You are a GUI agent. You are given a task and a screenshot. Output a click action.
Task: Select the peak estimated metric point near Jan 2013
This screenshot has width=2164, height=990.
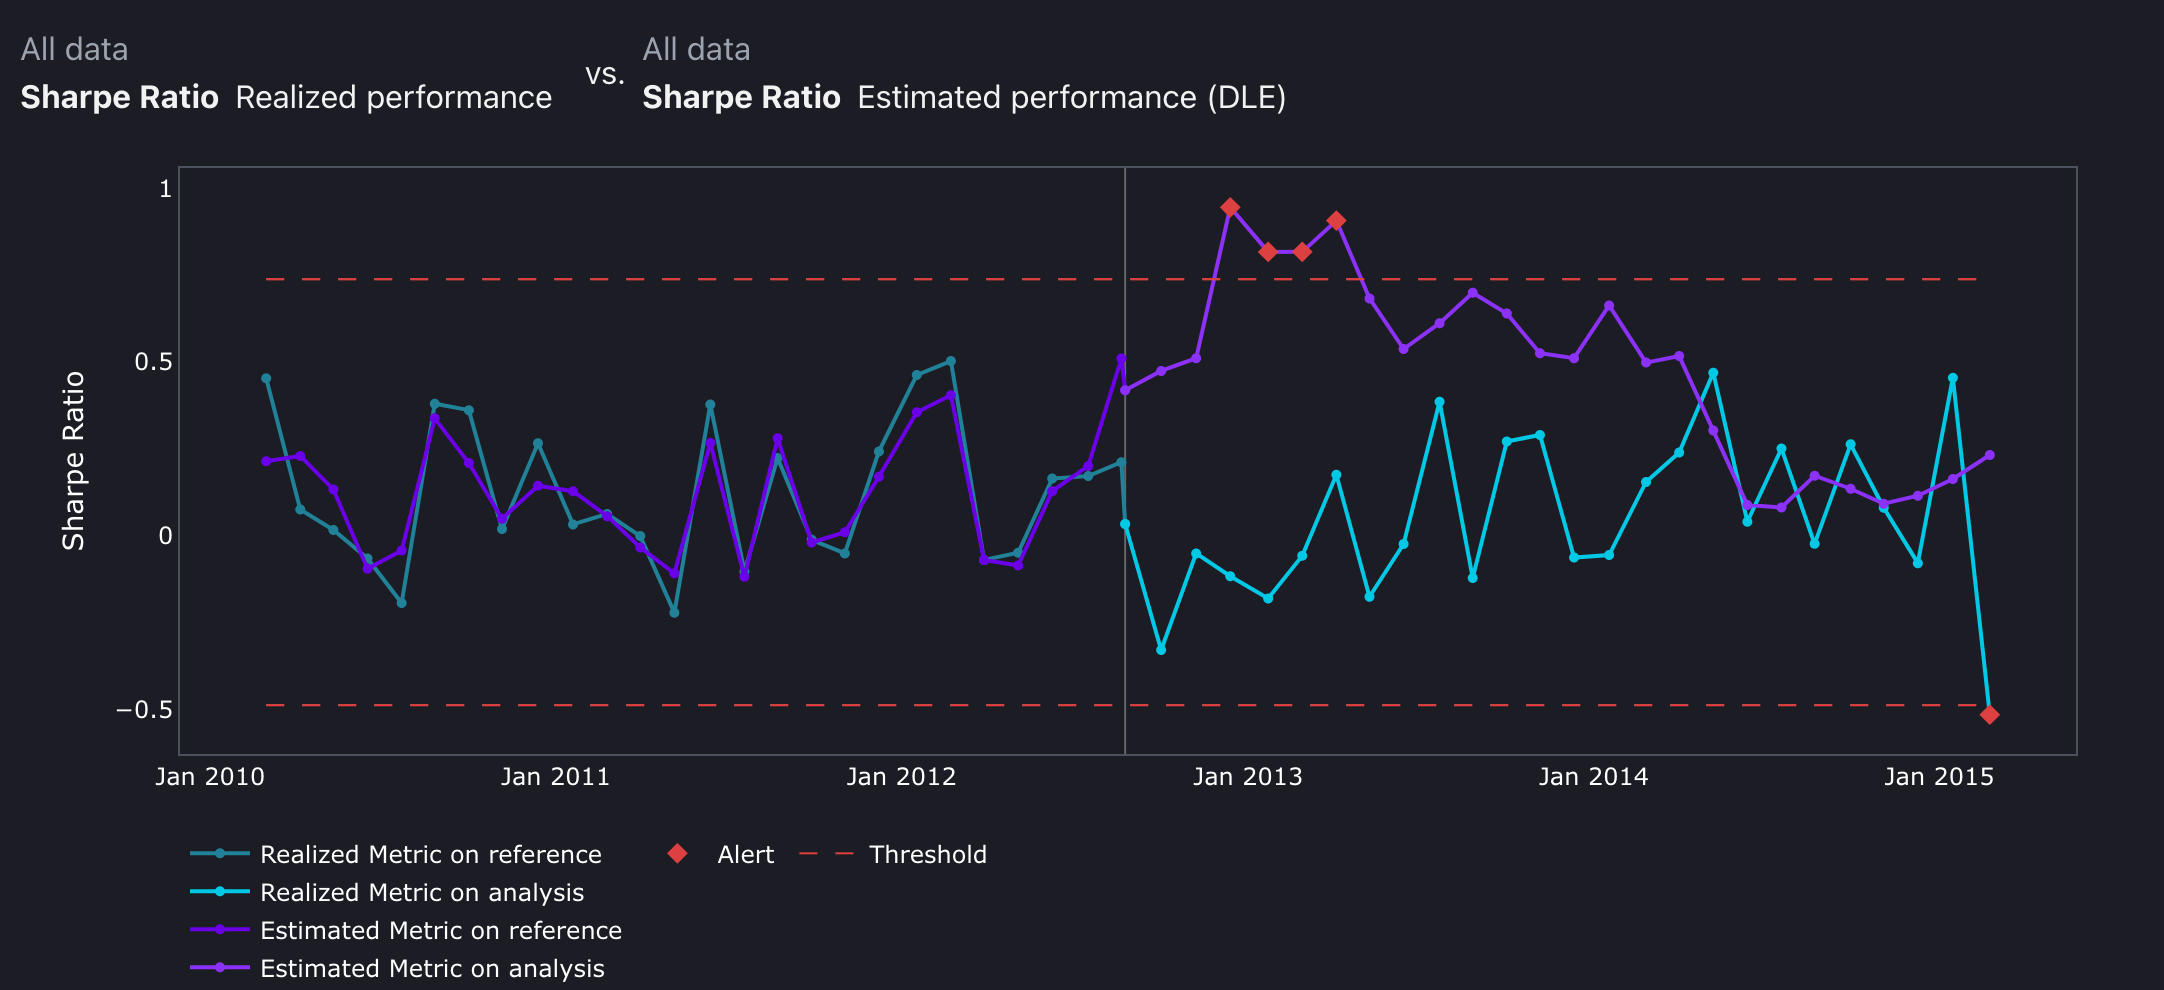click(x=1232, y=208)
